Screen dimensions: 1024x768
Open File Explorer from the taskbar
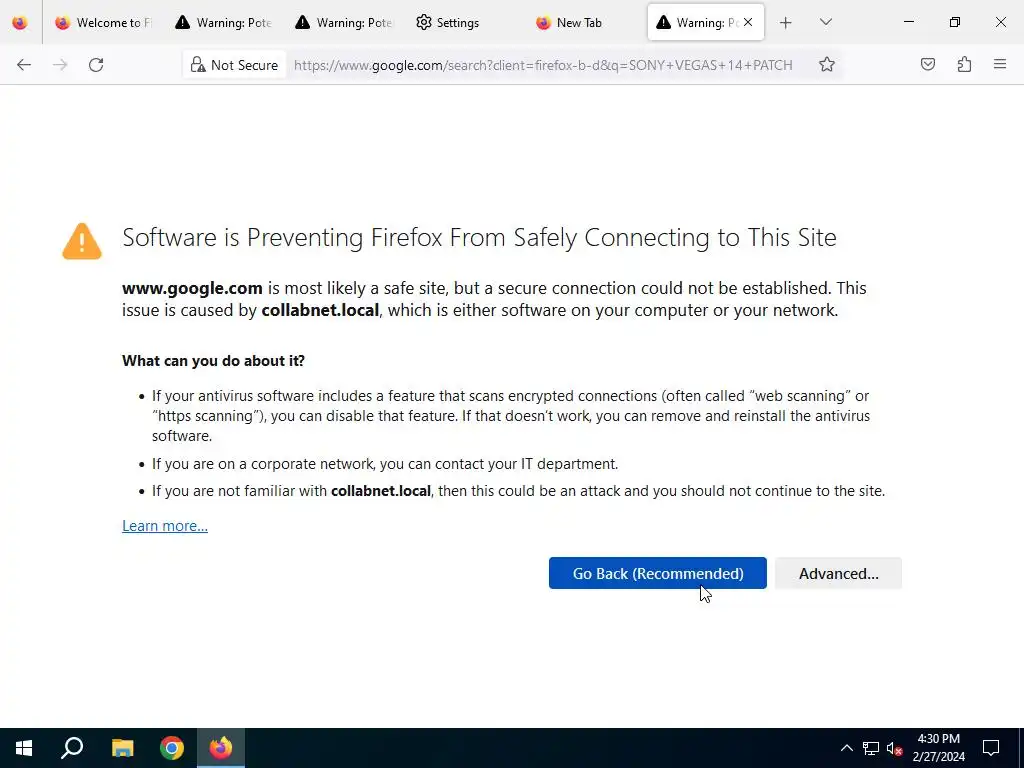[122, 748]
